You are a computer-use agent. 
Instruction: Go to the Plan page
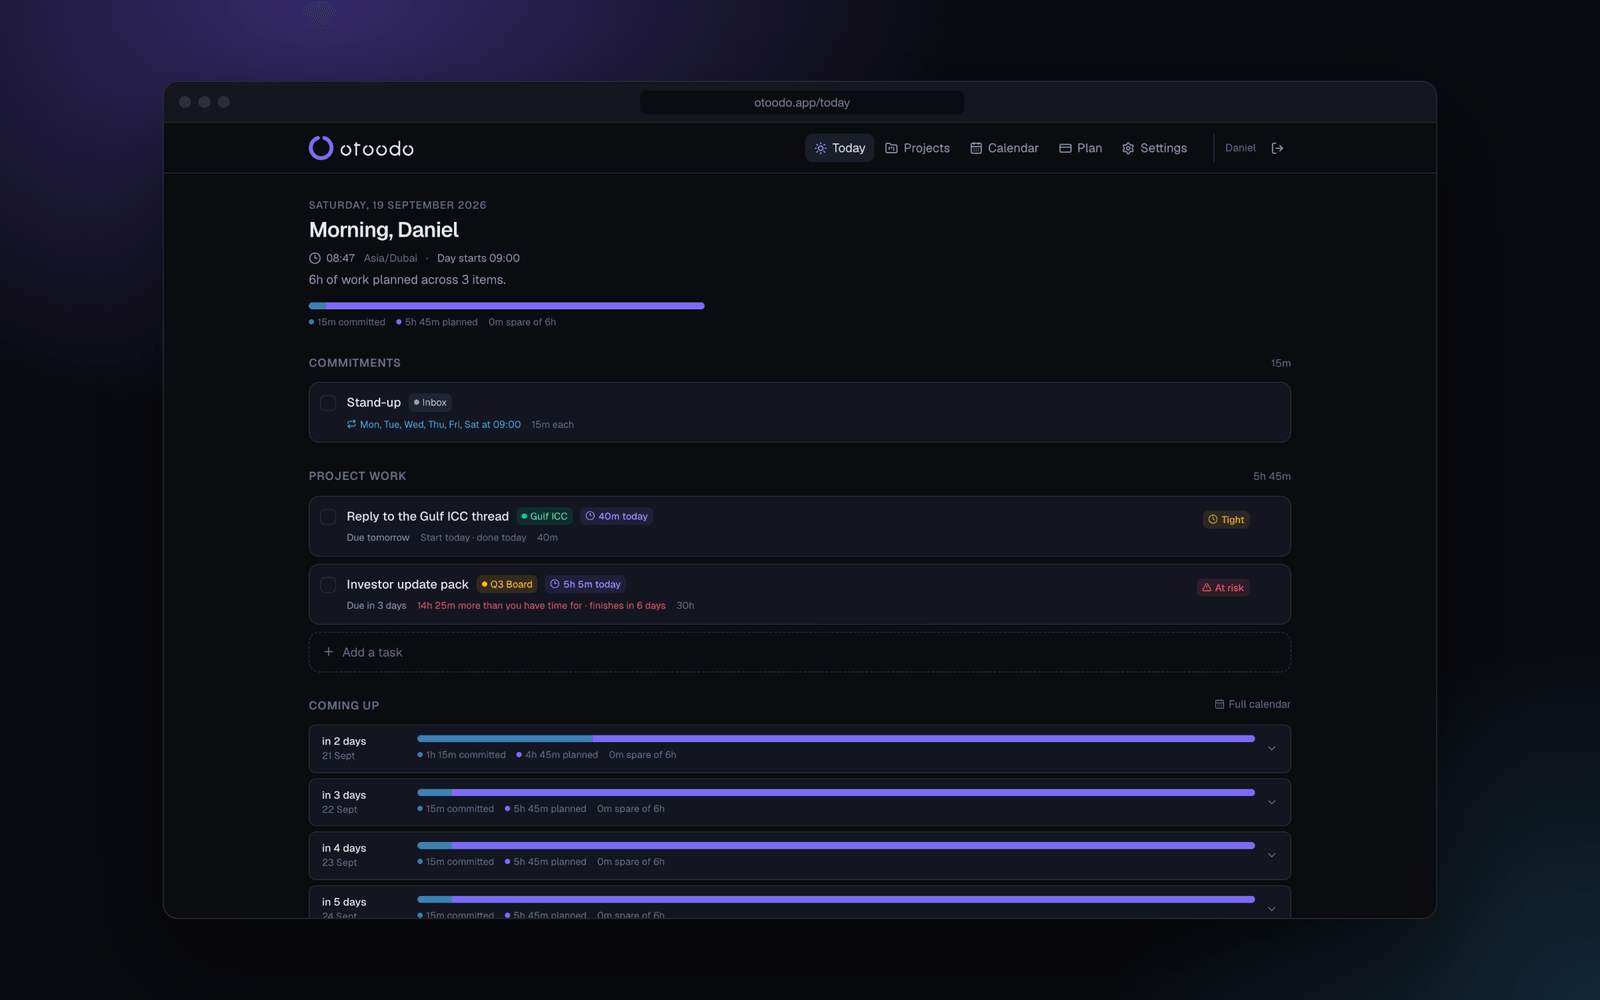click(x=1081, y=148)
